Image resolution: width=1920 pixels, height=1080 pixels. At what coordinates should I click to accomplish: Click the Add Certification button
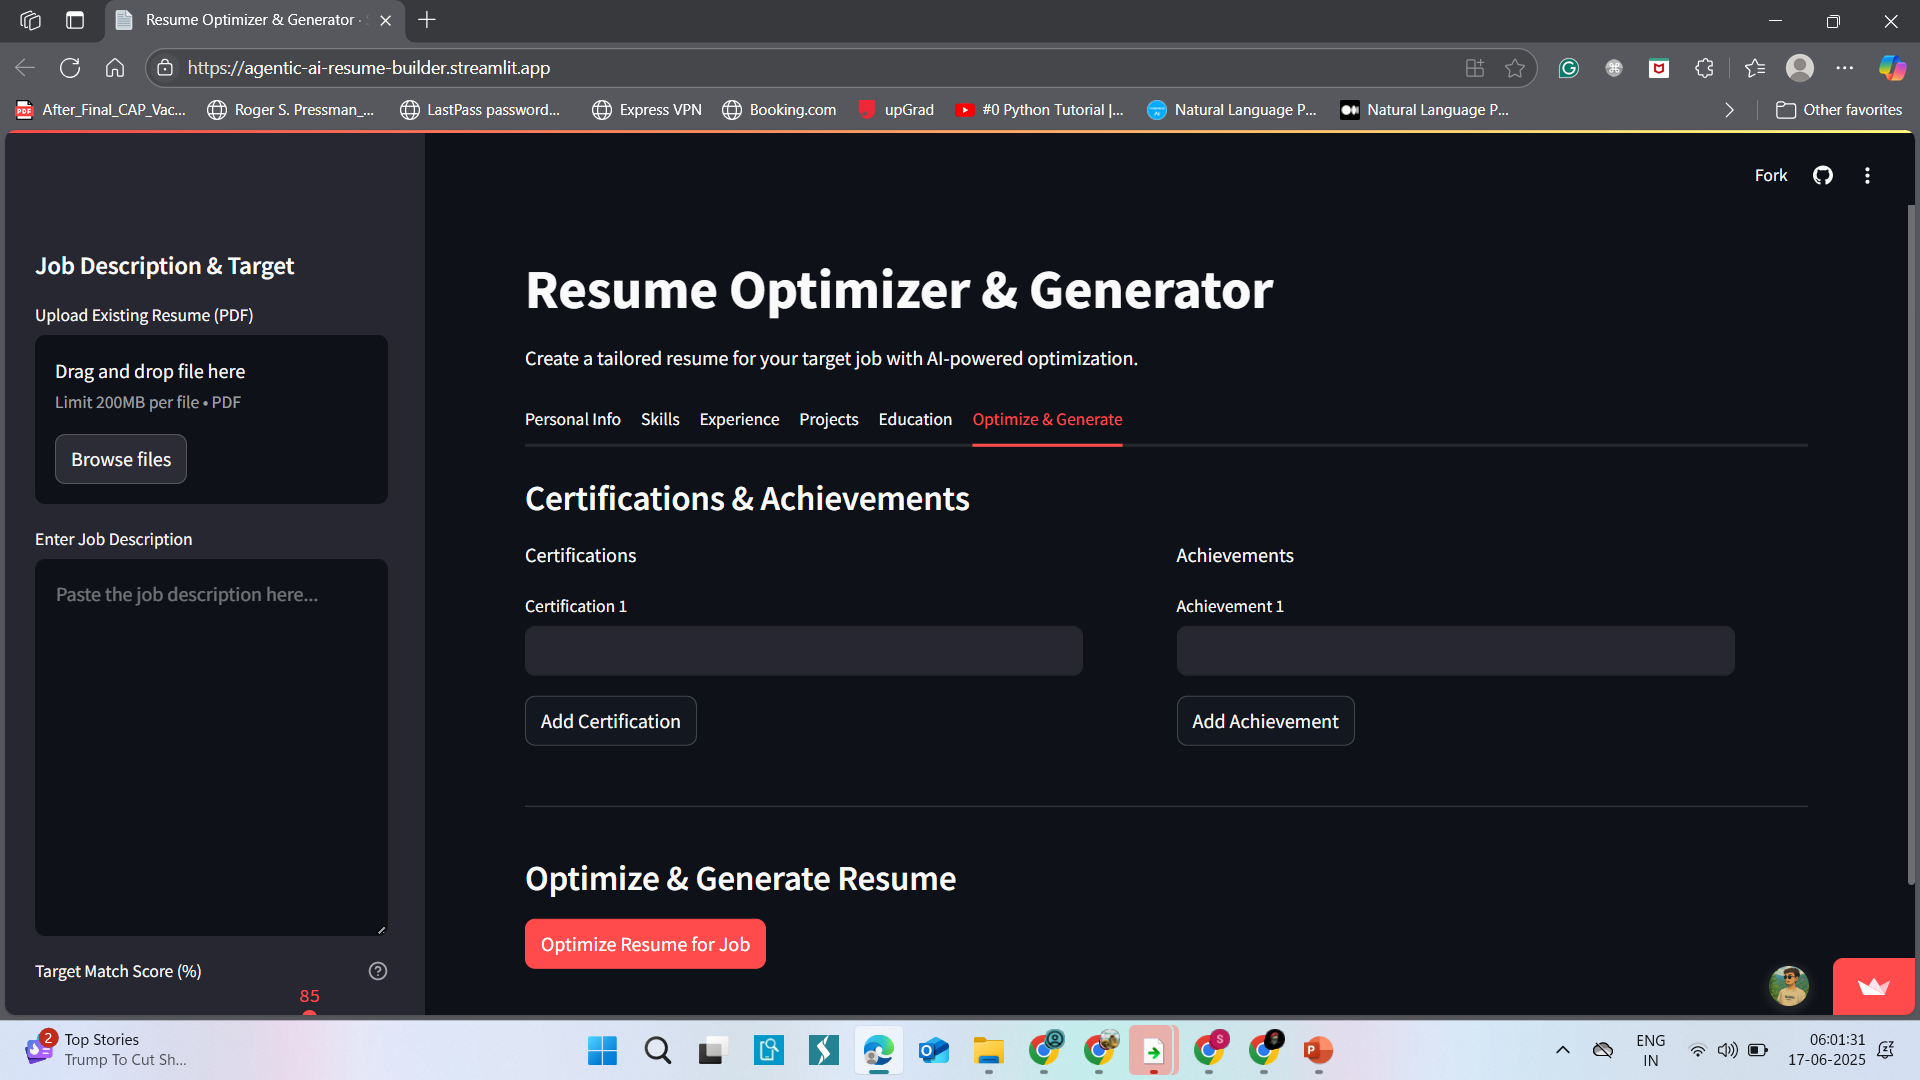[x=610, y=721]
